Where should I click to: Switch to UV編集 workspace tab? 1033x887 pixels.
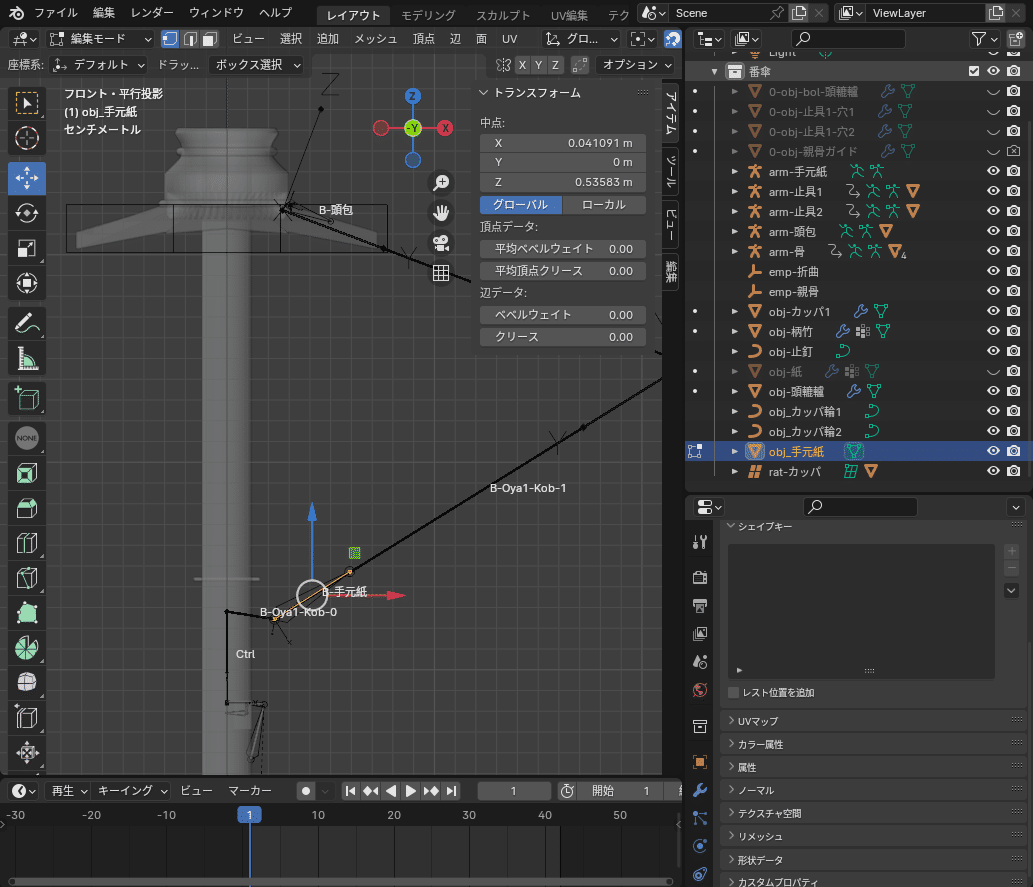click(x=569, y=14)
